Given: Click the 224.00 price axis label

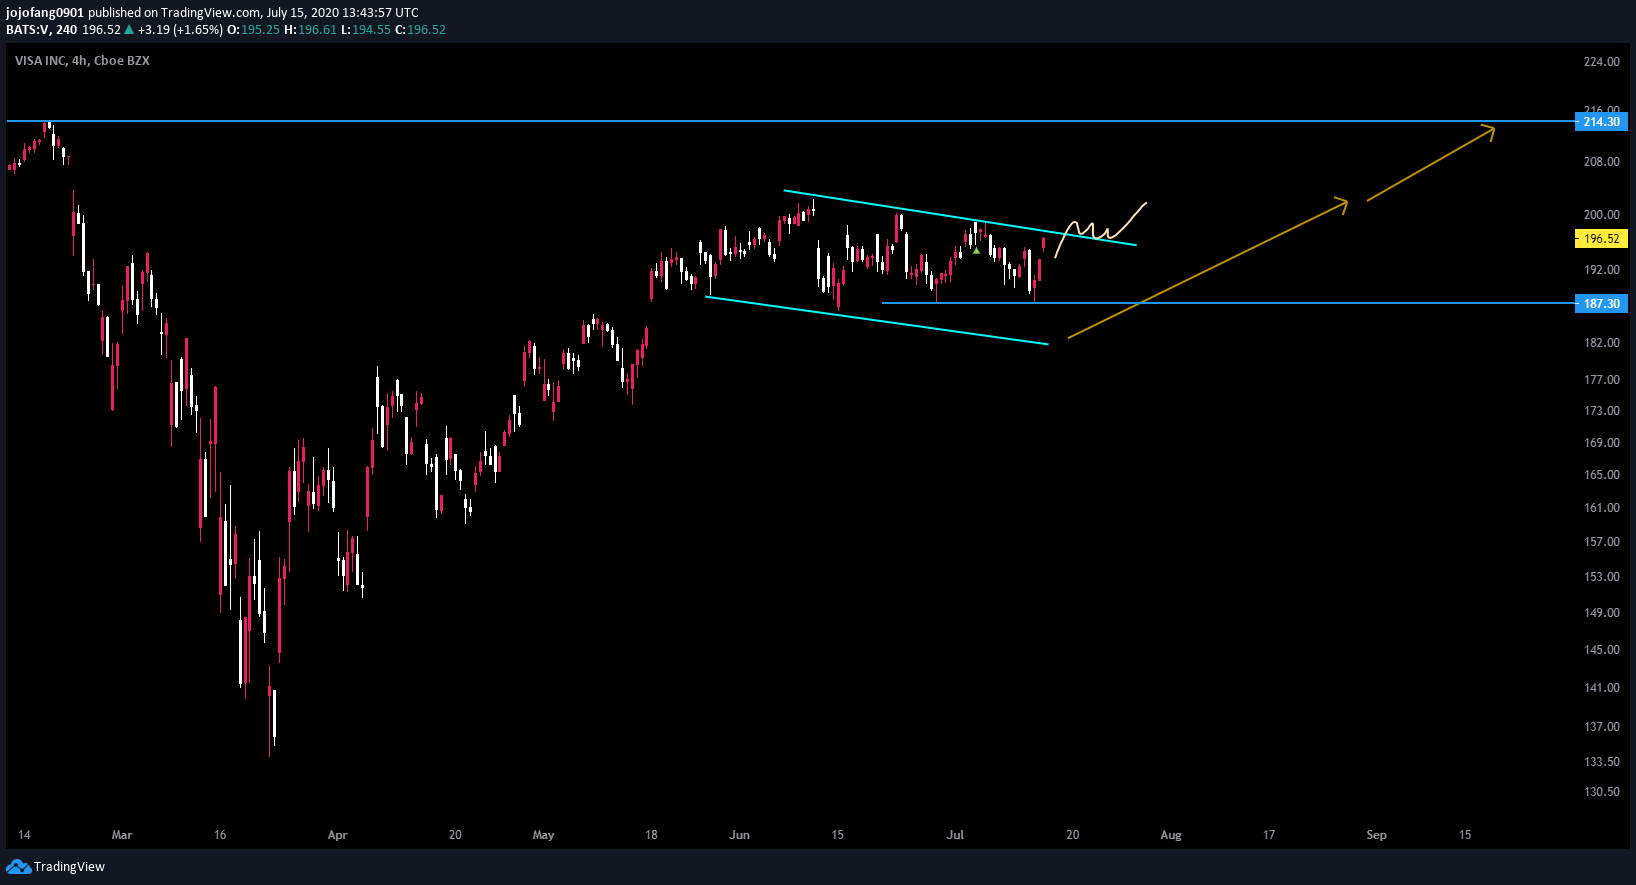Looking at the screenshot, I should [x=1601, y=62].
